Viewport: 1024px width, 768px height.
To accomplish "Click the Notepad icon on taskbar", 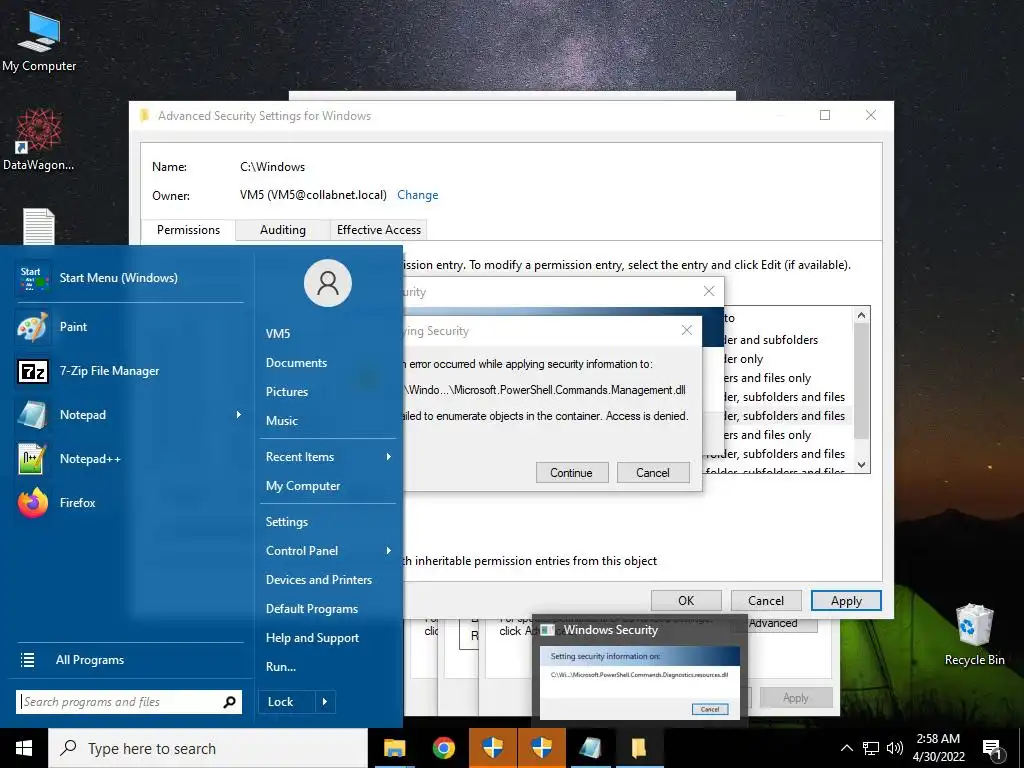I will coord(590,748).
